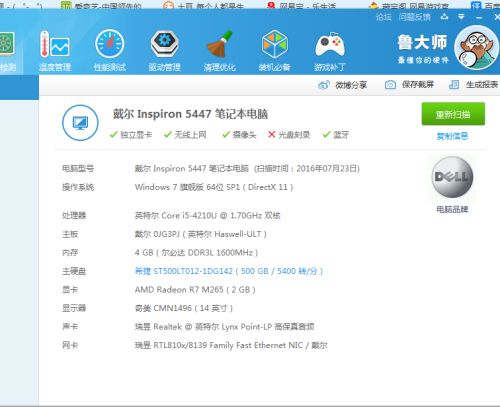Click the 鲁大师 mascot avatar
The image size is (500, 407).
(x=477, y=48)
